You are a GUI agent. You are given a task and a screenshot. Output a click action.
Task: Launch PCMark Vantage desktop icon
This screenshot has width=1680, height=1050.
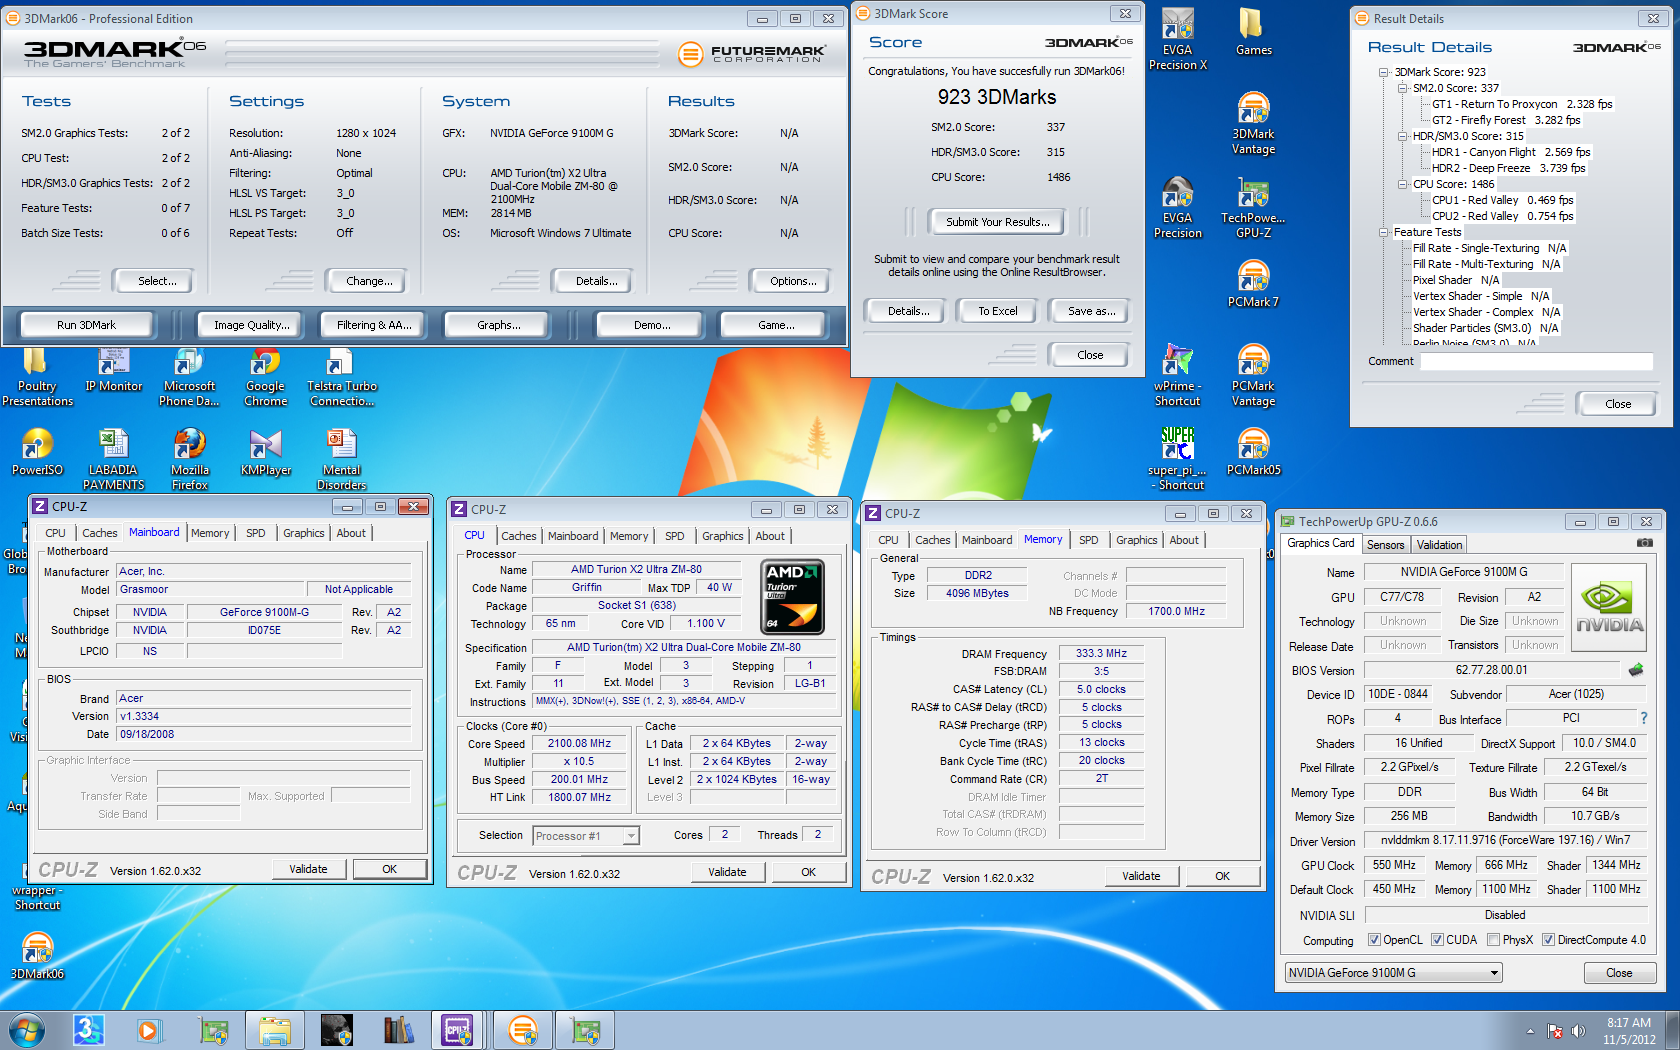[1253, 376]
